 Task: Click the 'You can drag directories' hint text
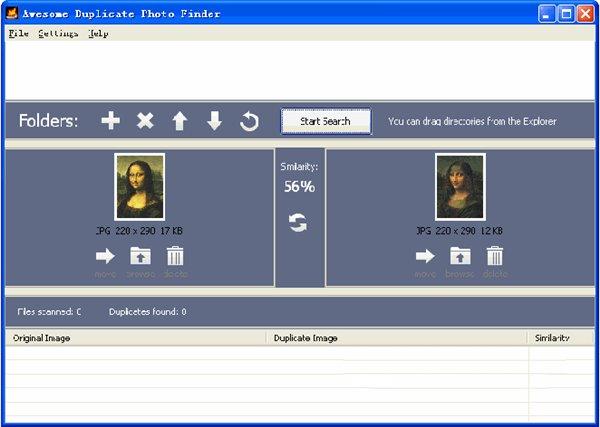[472, 122]
